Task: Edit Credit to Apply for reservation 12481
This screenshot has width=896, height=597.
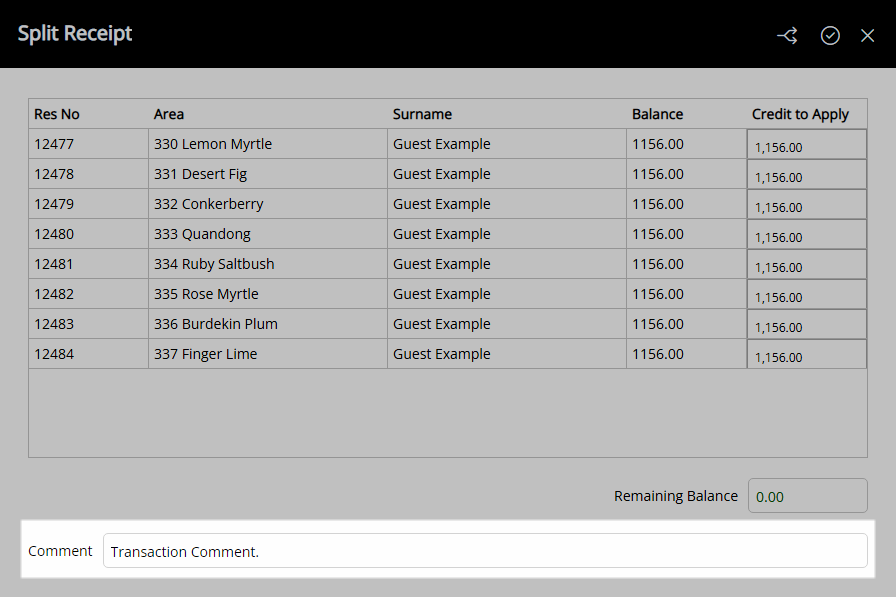Action: pyautogui.click(x=807, y=264)
